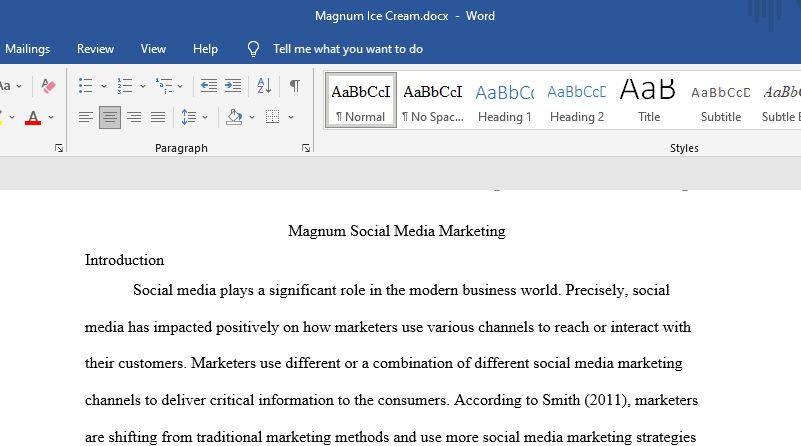The image size is (801, 446).
Task: Open the Review tab
Action: pyautogui.click(x=96, y=49)
